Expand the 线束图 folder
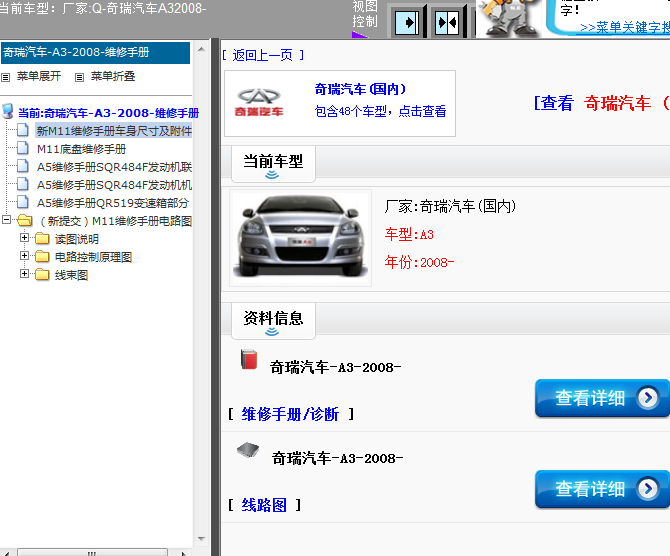 tap(24, 274)
